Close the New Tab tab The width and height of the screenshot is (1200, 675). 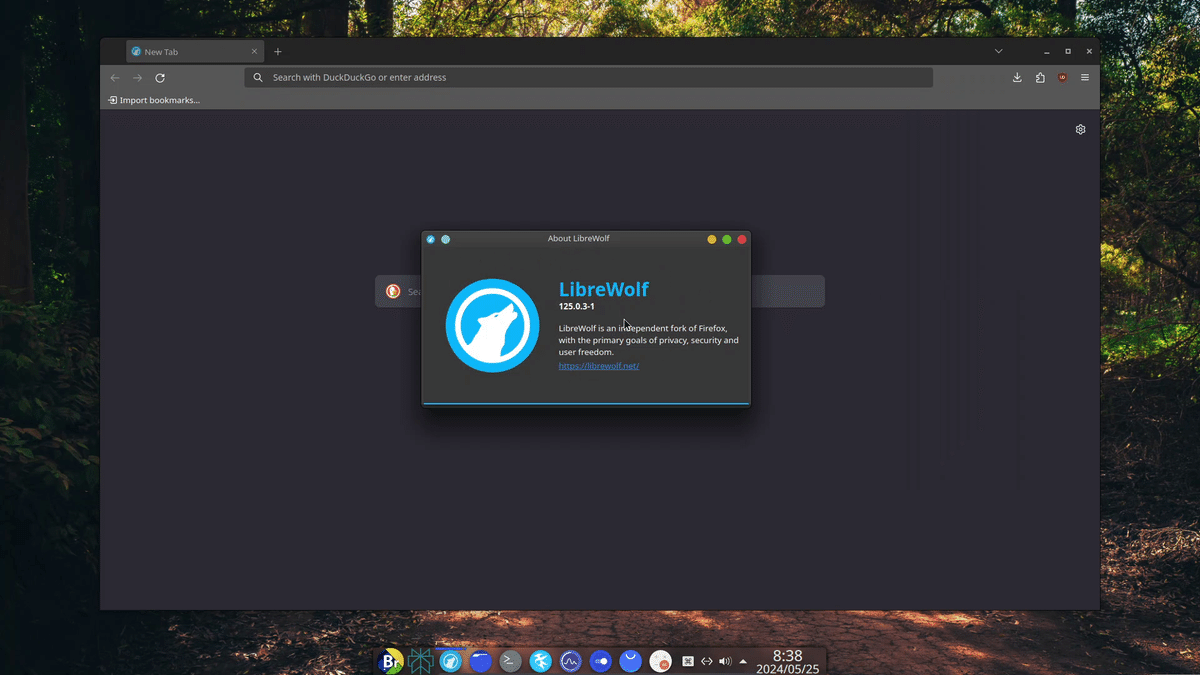pos(254,52)
